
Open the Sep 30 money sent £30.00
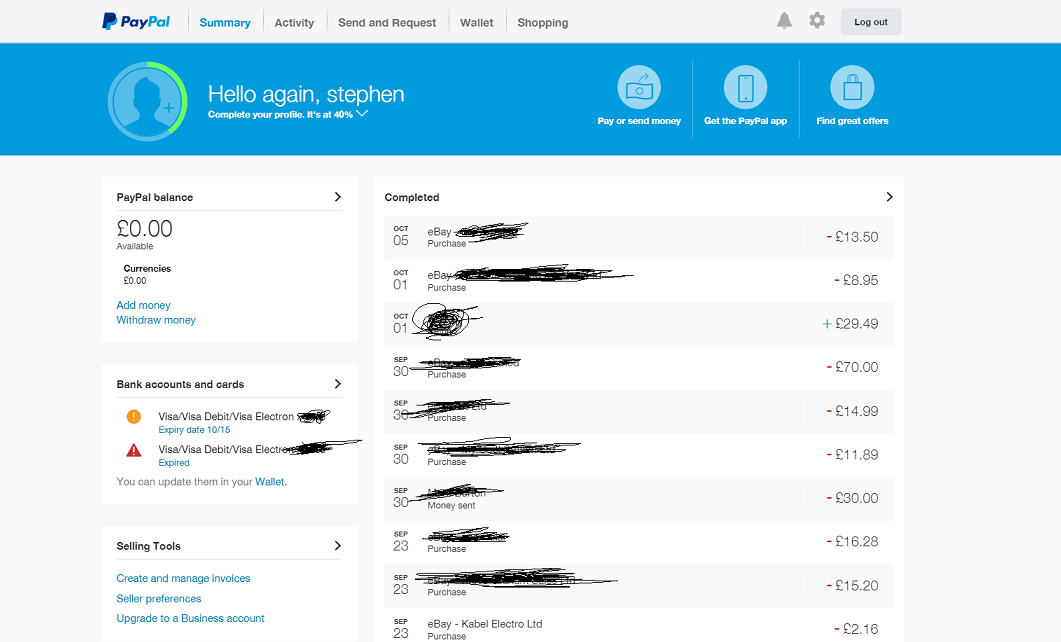point(638,498)
